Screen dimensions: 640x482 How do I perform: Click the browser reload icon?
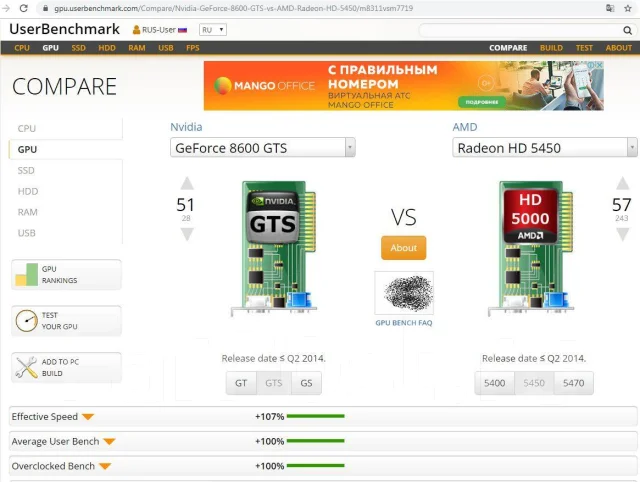point(24,8)
